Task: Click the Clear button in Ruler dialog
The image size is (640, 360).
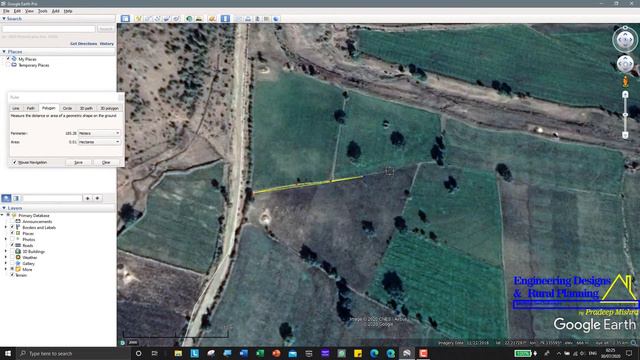Action: 106,162
